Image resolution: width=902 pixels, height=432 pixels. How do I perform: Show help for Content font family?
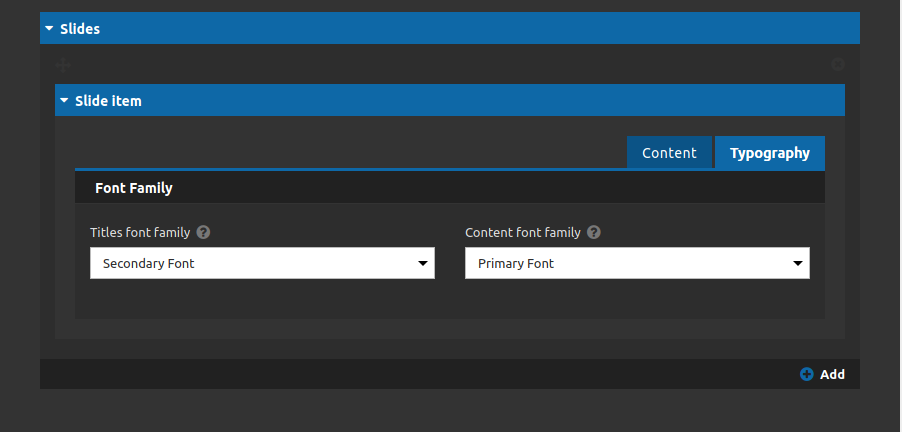pos(594,232)
